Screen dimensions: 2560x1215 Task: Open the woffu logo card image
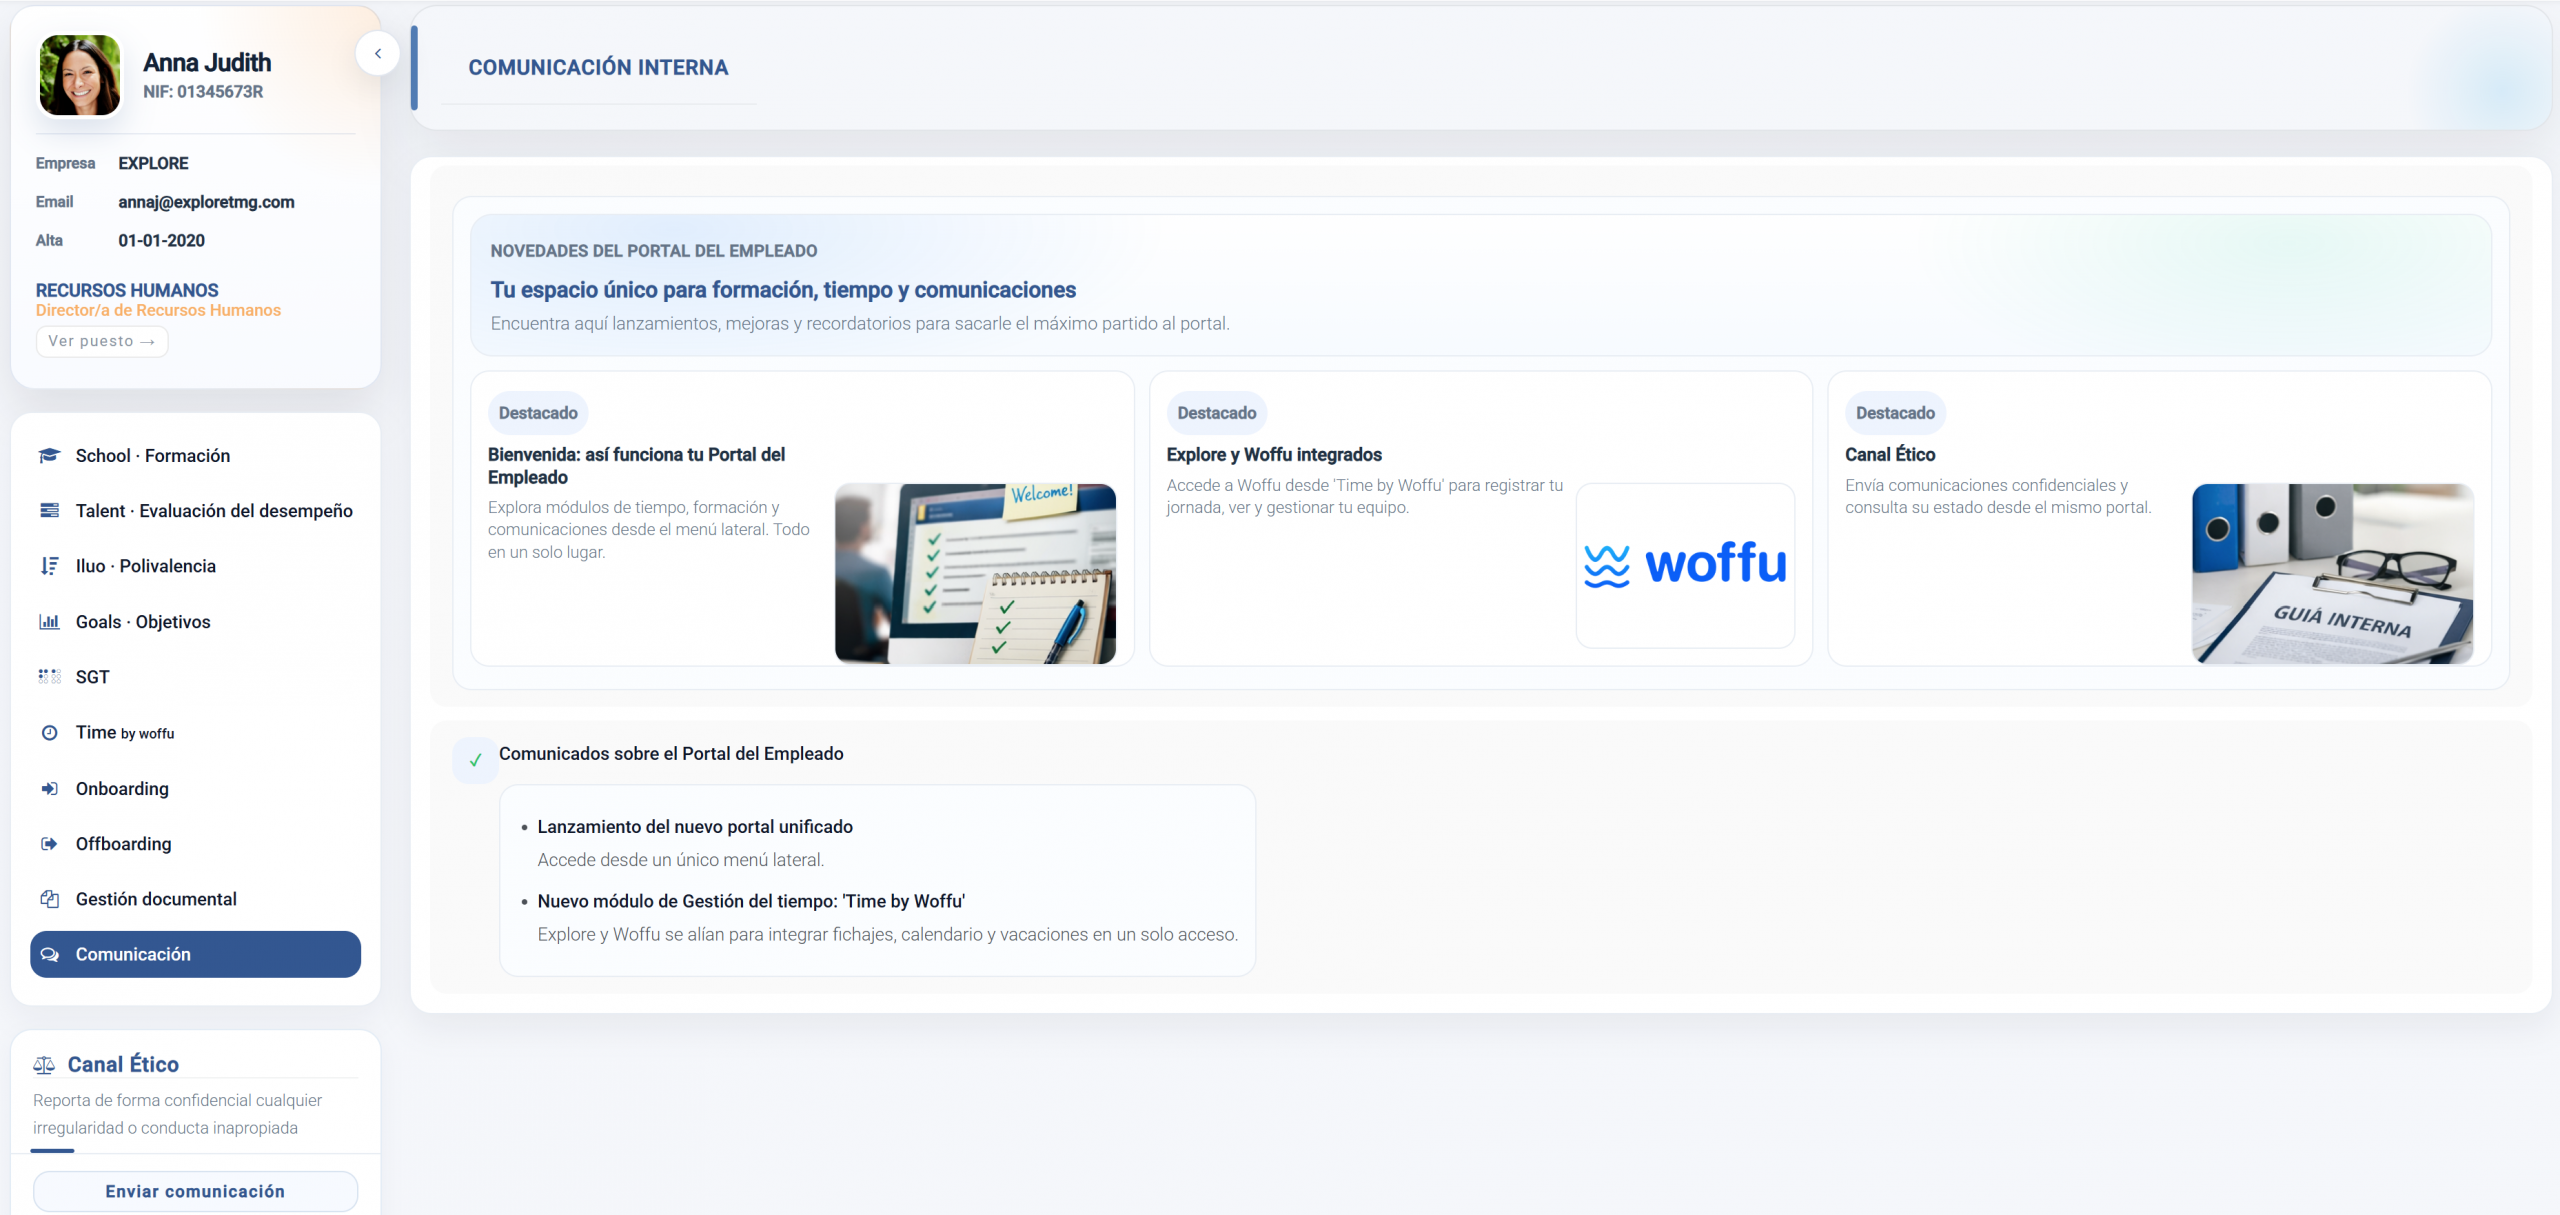click(1685, 565)
